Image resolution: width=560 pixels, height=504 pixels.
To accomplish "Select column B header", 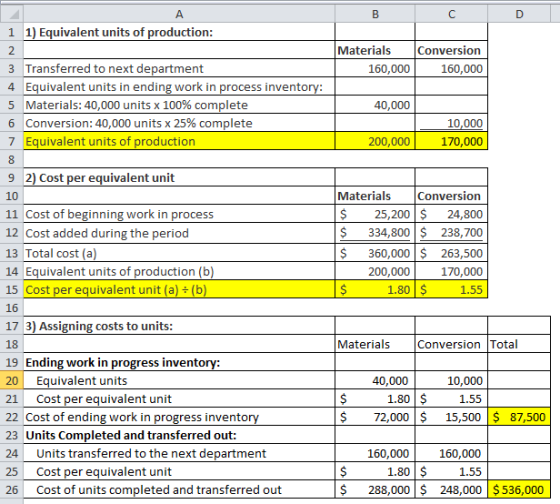I will click(375, 14).
